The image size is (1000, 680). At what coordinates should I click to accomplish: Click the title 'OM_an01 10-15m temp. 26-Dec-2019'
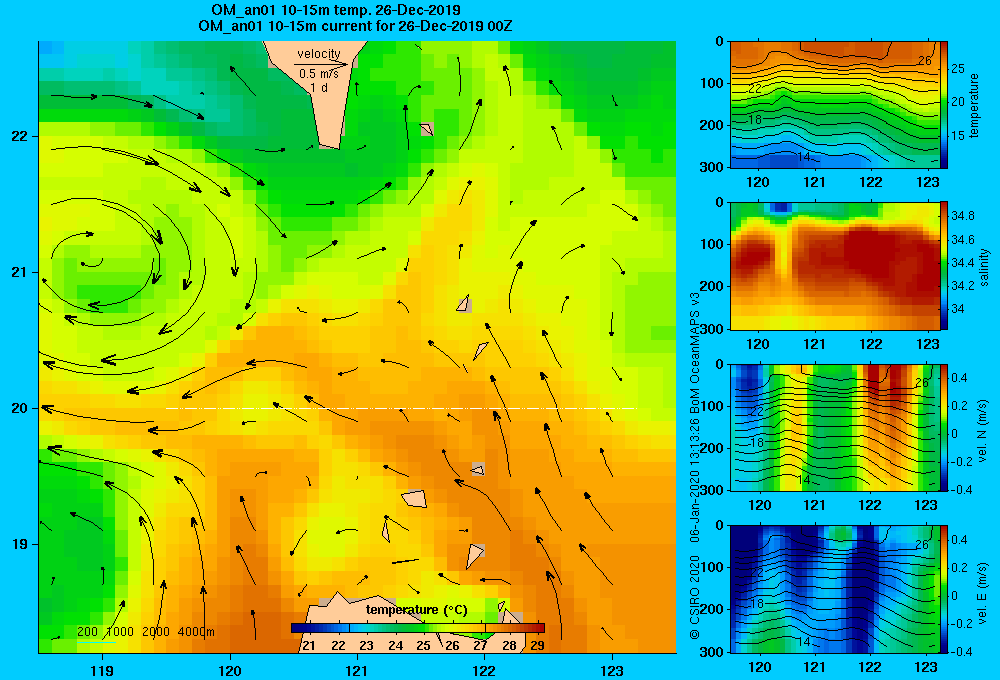pos(336,10)
